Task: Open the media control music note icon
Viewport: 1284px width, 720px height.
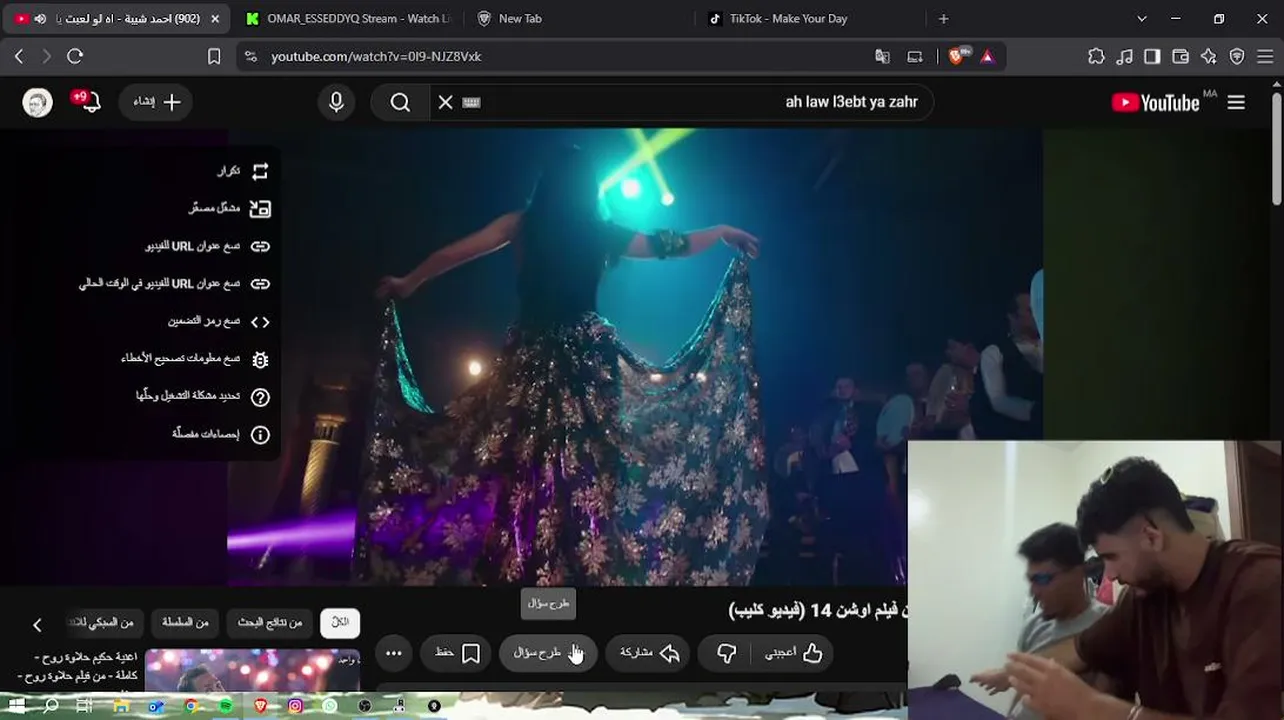Action: point(1125,57)
